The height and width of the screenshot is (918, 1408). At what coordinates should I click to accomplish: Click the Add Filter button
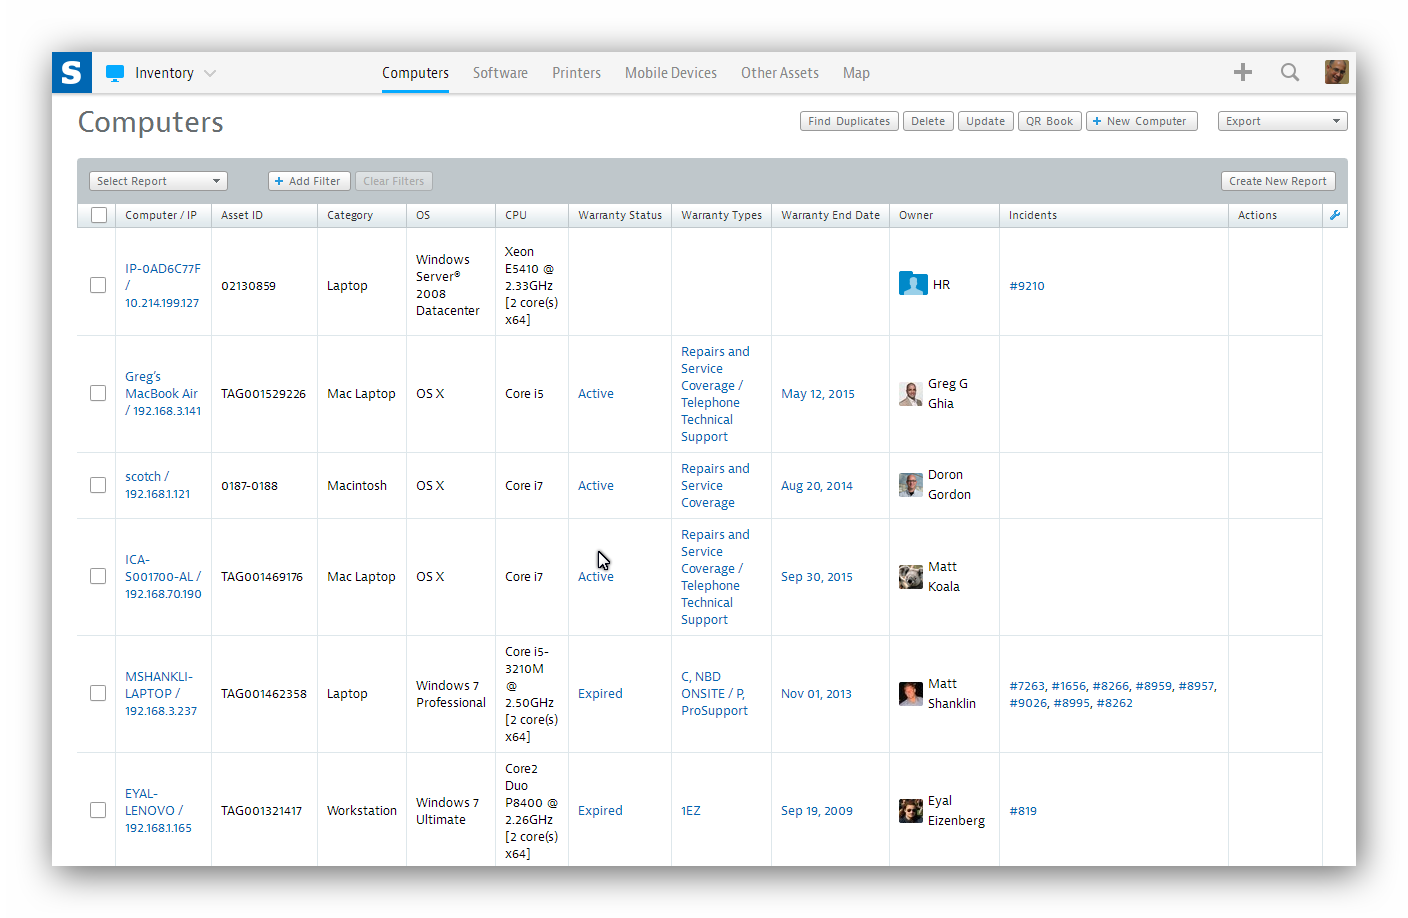coord(308,181)
